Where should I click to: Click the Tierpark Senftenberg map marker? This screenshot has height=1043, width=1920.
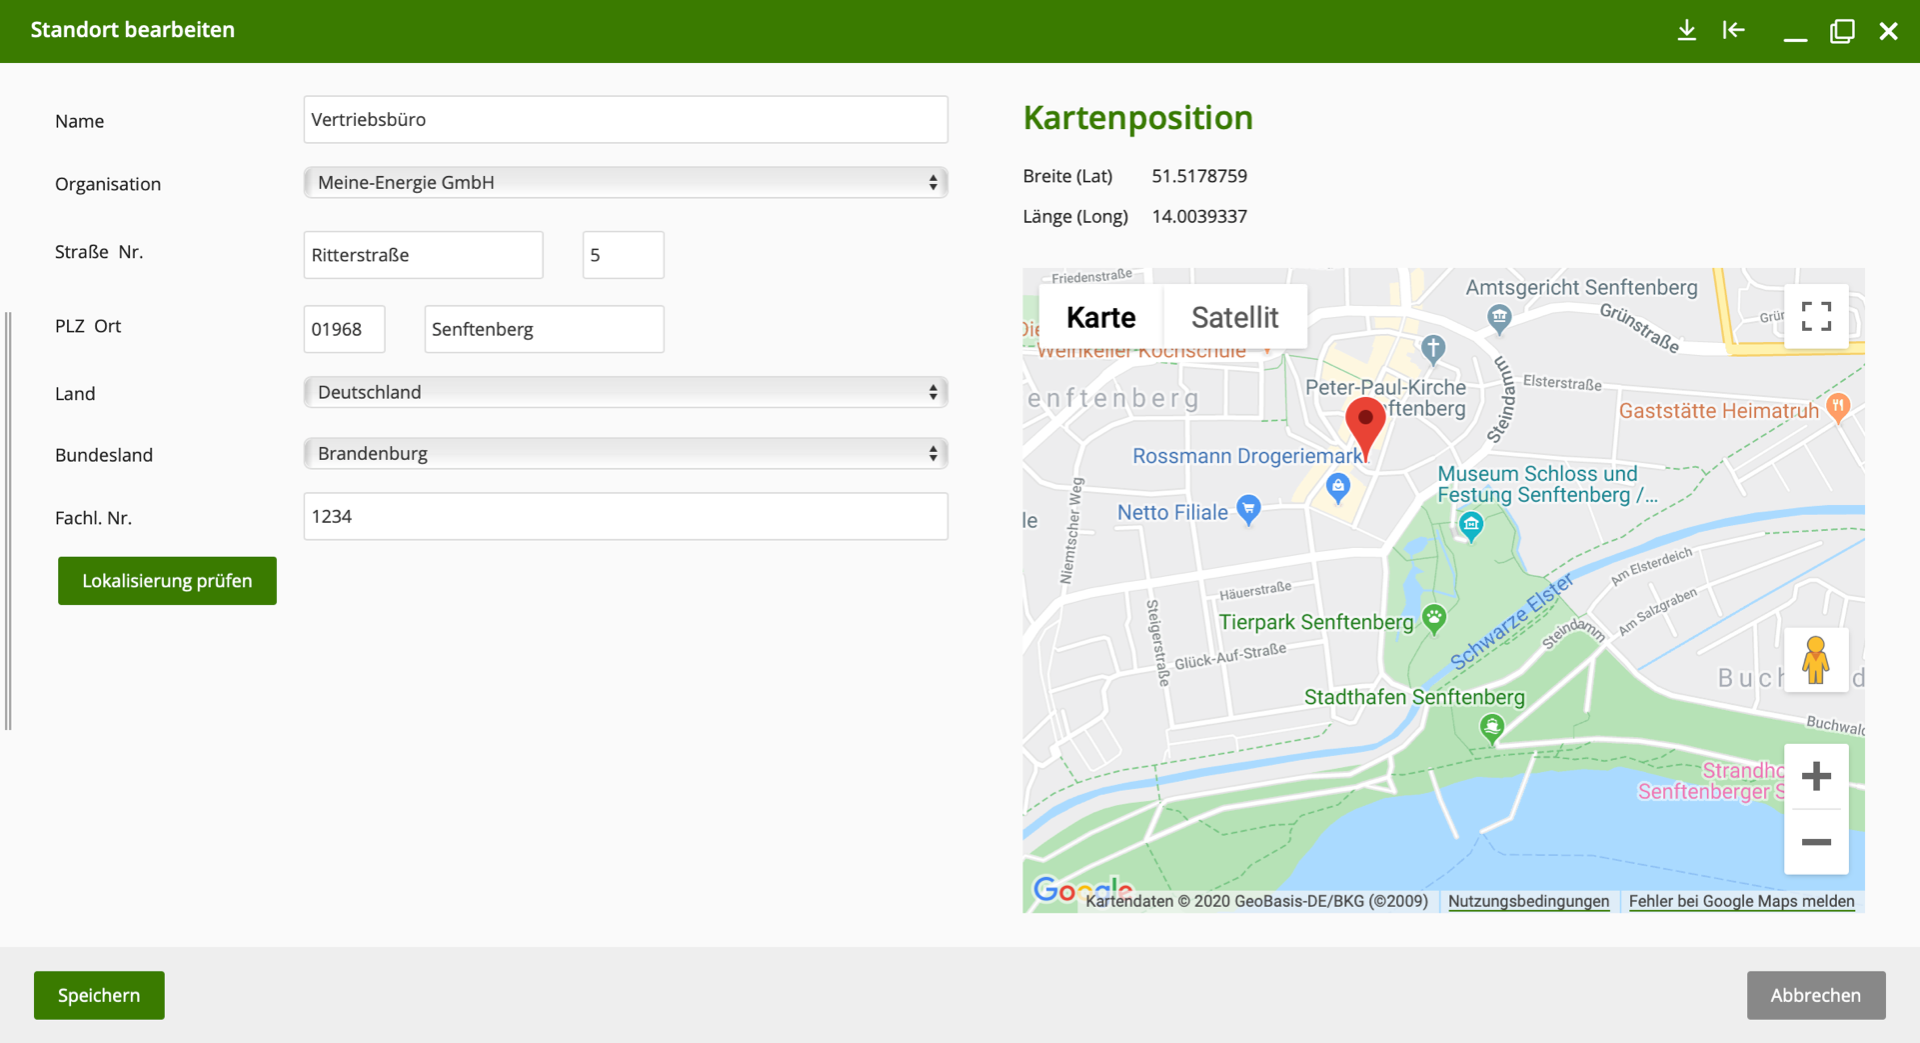pos(1434,618)
